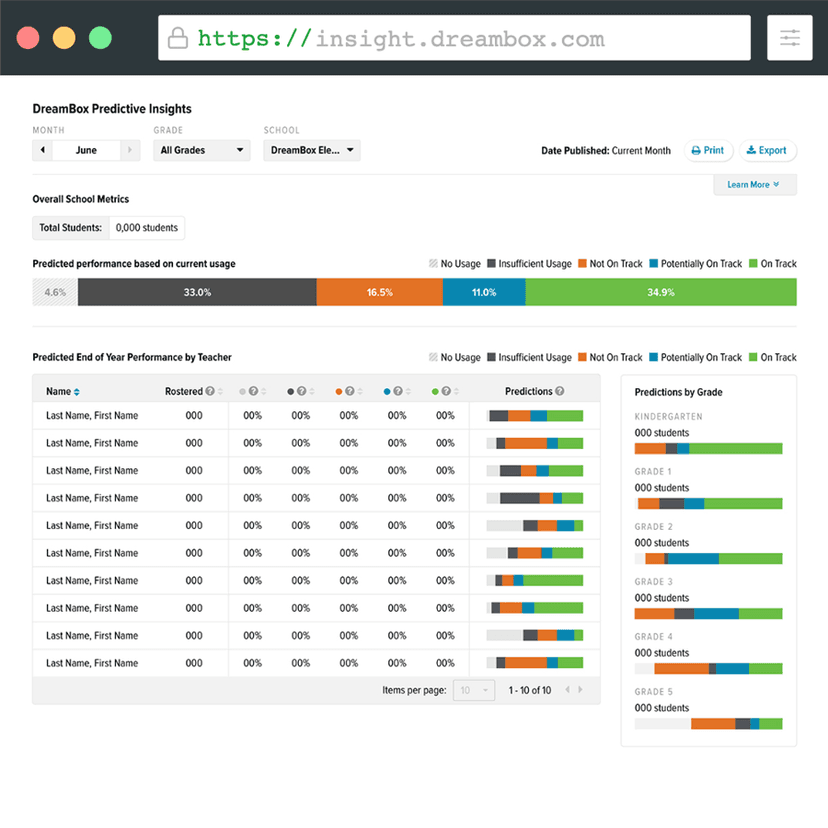This screenshot has height=828, width=828.
Task: Click help icon next to orange dot column
Action: (350, 392)
